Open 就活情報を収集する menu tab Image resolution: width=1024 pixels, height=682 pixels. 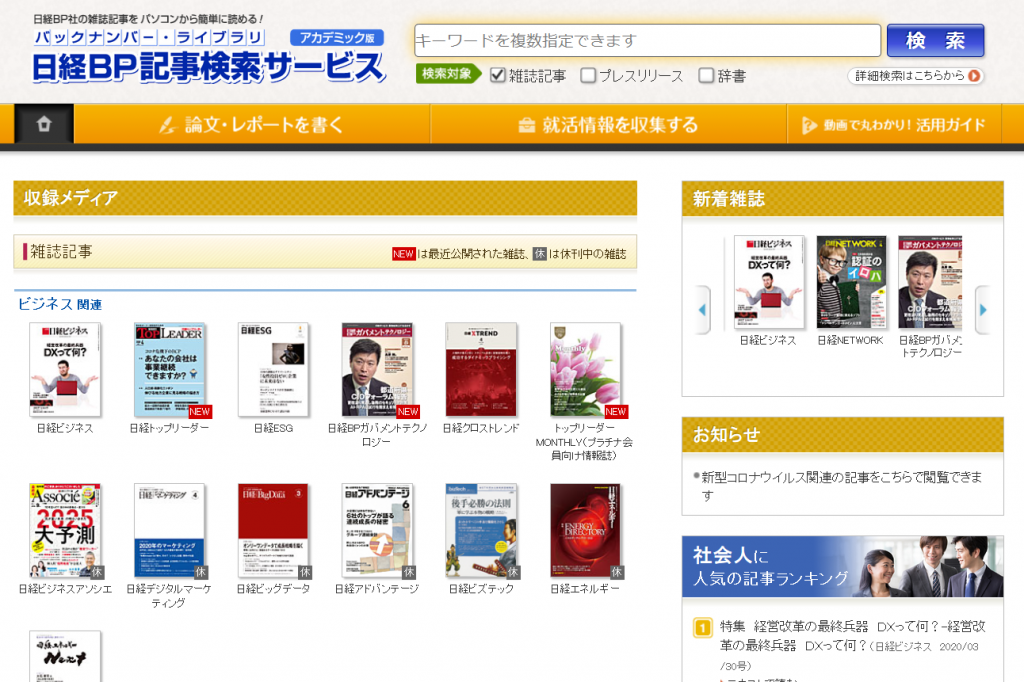click(608, 124)
